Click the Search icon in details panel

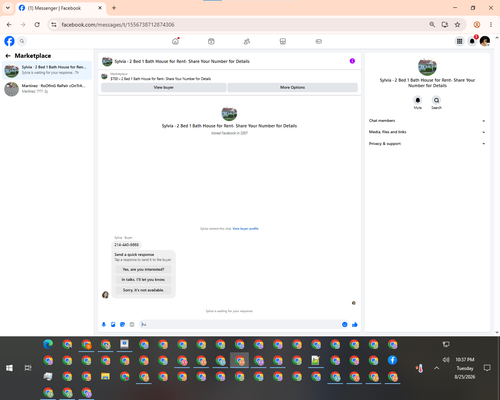(436, 100)
